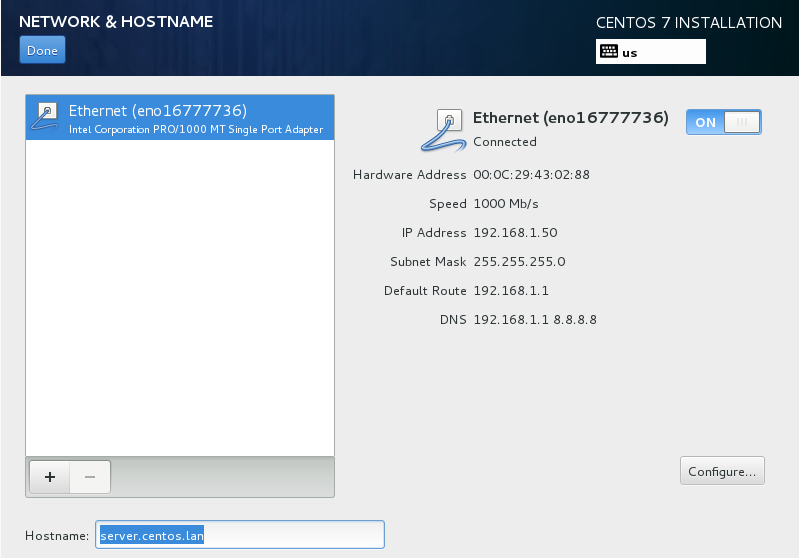Click the keyboard layout icon
Viewport: 799px width, 558px height.
pyautogui.click(x=608, y=52)
